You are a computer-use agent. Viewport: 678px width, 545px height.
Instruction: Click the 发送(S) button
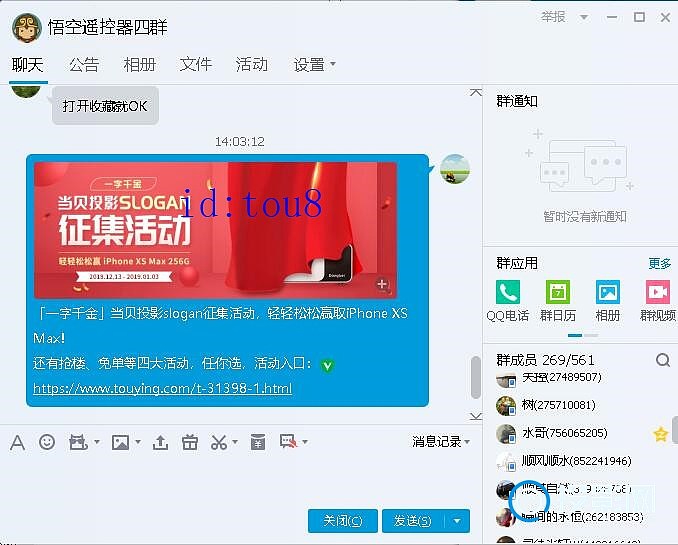[413, 521]
